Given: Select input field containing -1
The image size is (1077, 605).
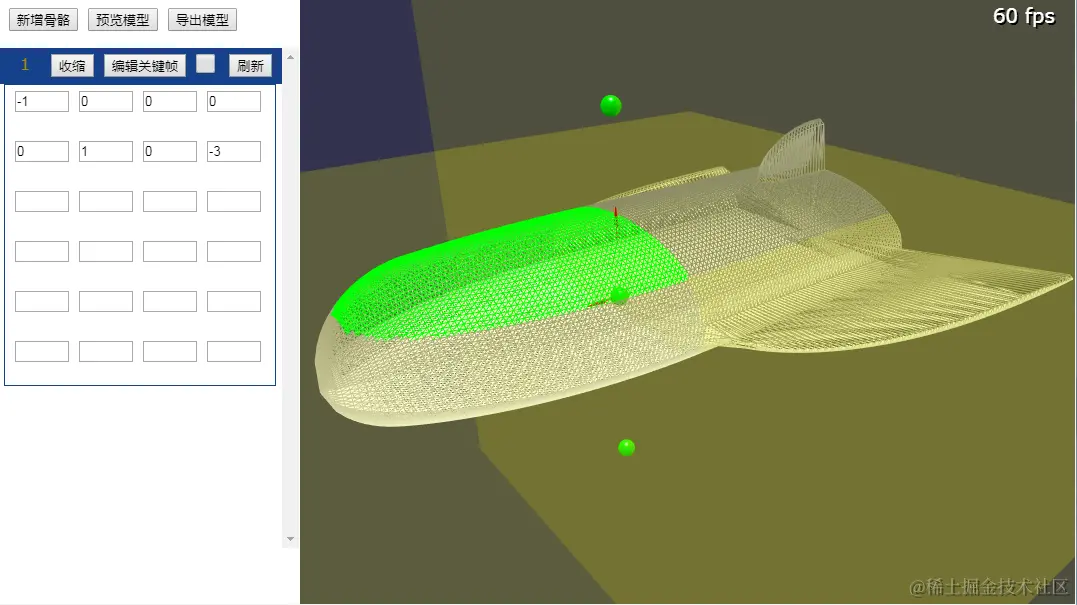Looking at the screenshot, I should [42, 102].
